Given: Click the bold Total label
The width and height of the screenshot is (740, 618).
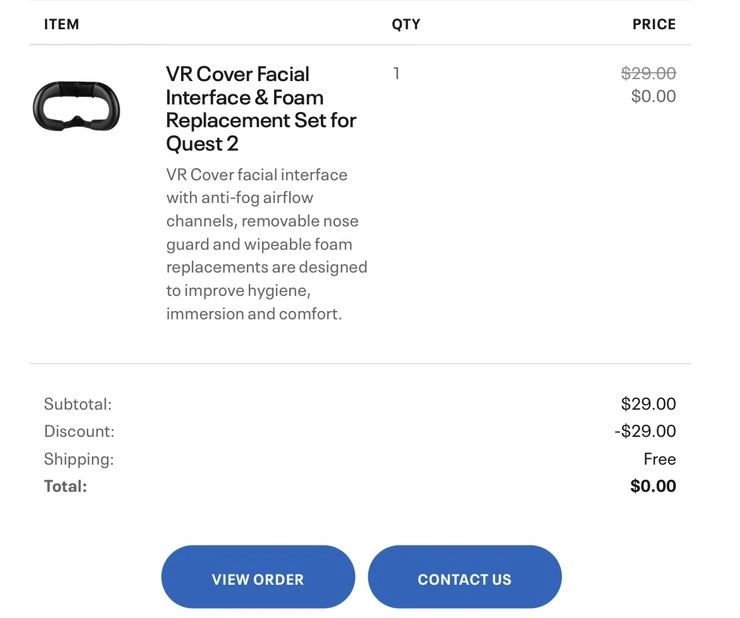Looking at the screenshot, I should click(x=66, y=486).
